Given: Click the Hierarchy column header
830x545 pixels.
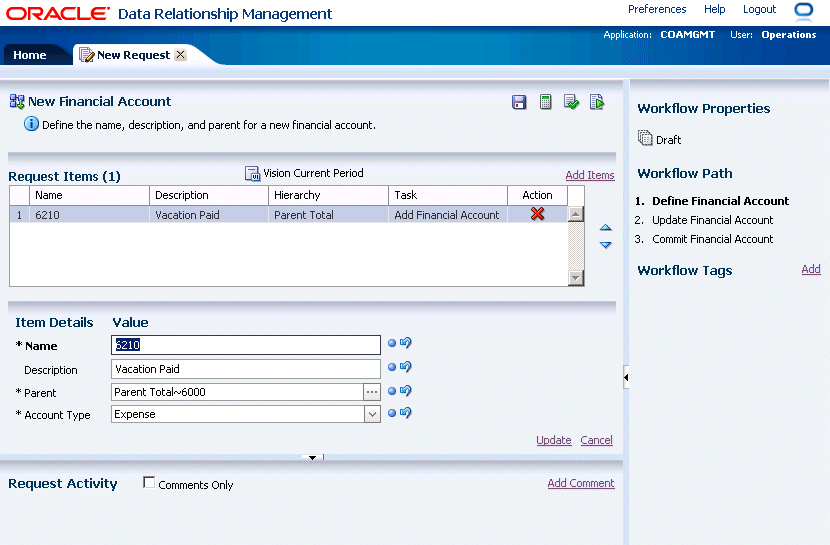Looking at the screenshot, I should 328,195.
